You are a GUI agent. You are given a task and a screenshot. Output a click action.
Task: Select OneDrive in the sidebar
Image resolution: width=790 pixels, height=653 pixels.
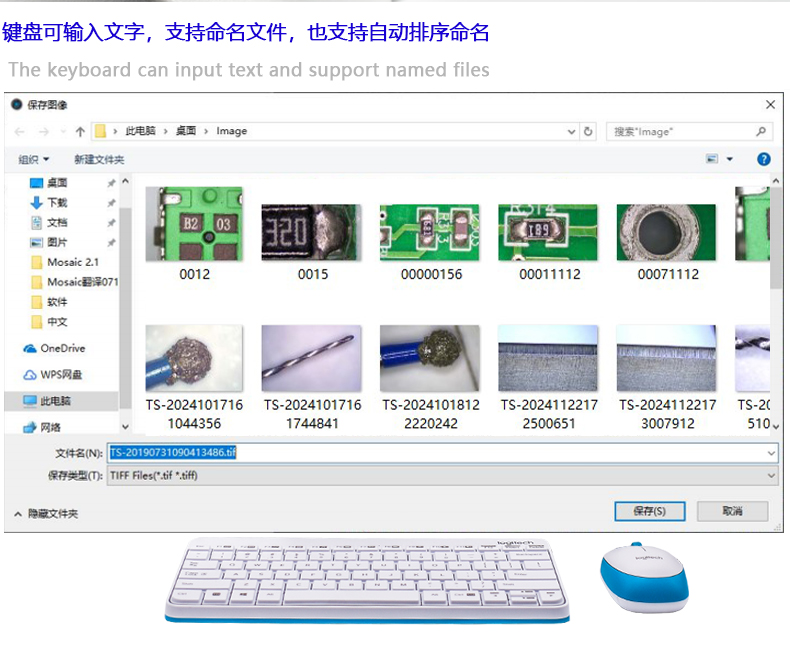pyautogui.click(x=62, y=348)
